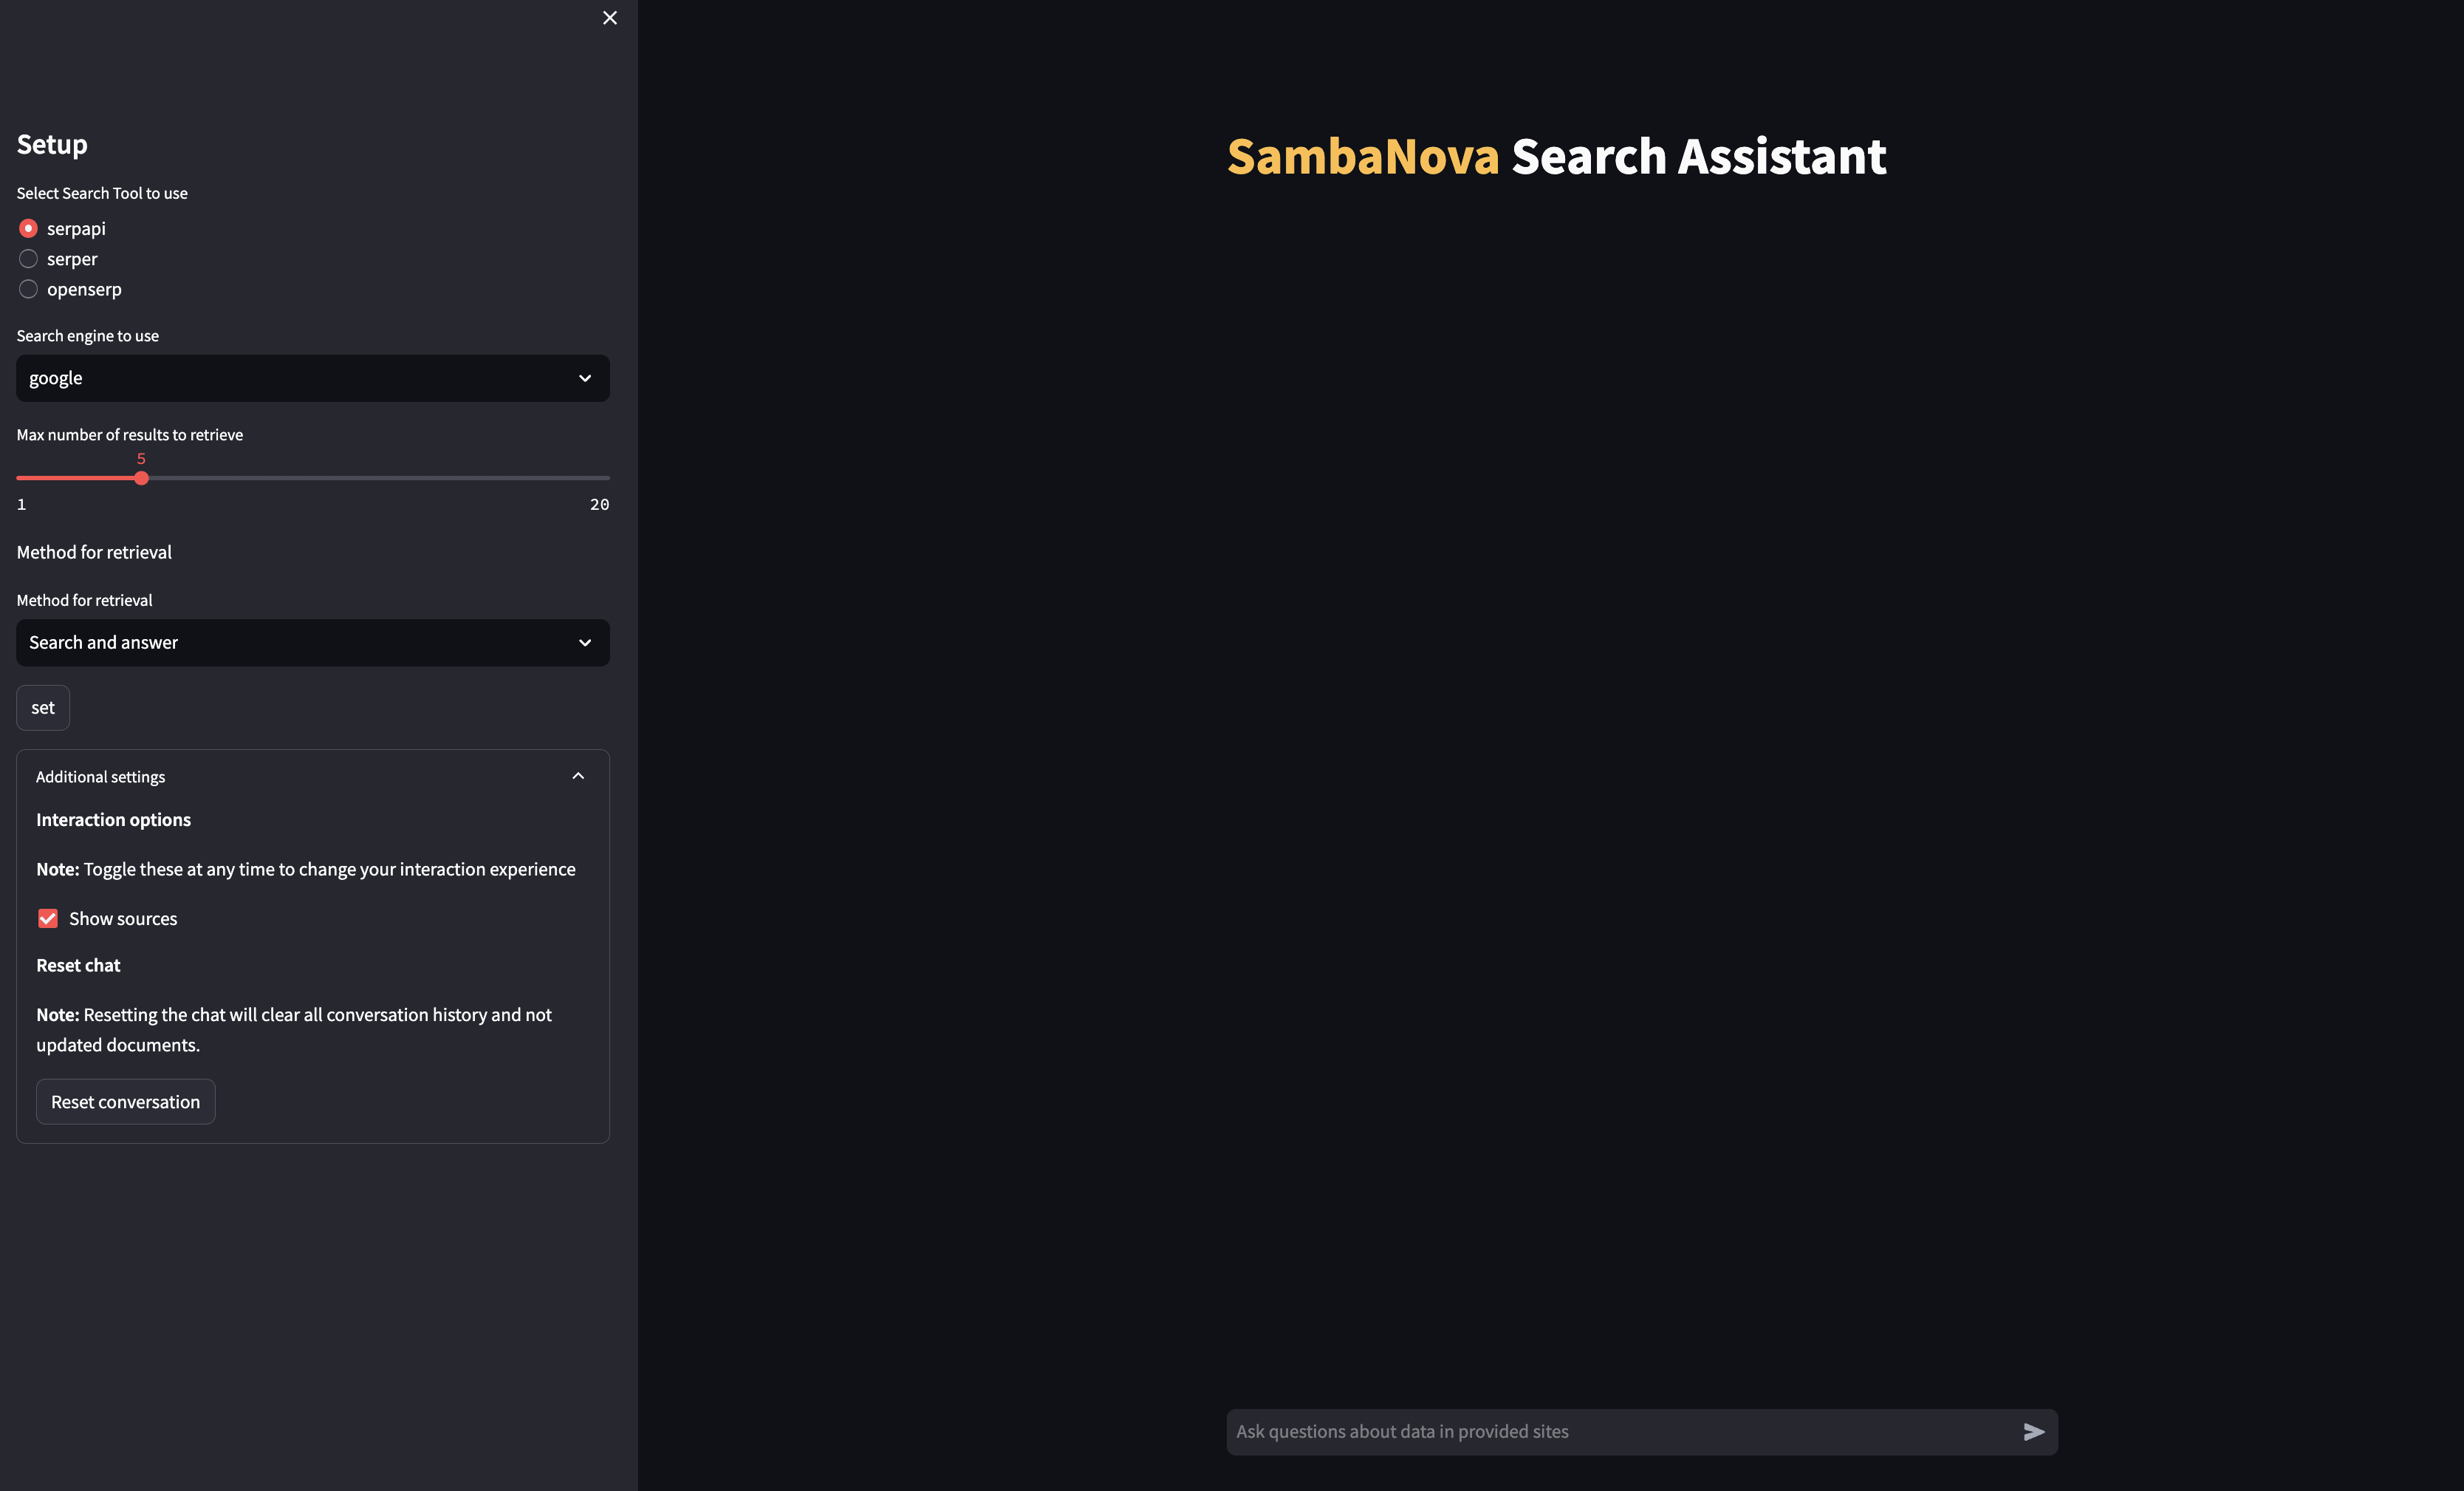Click the max results slider handle at 5
This screenshot has width=2464, height=1491.
(141, 478)
